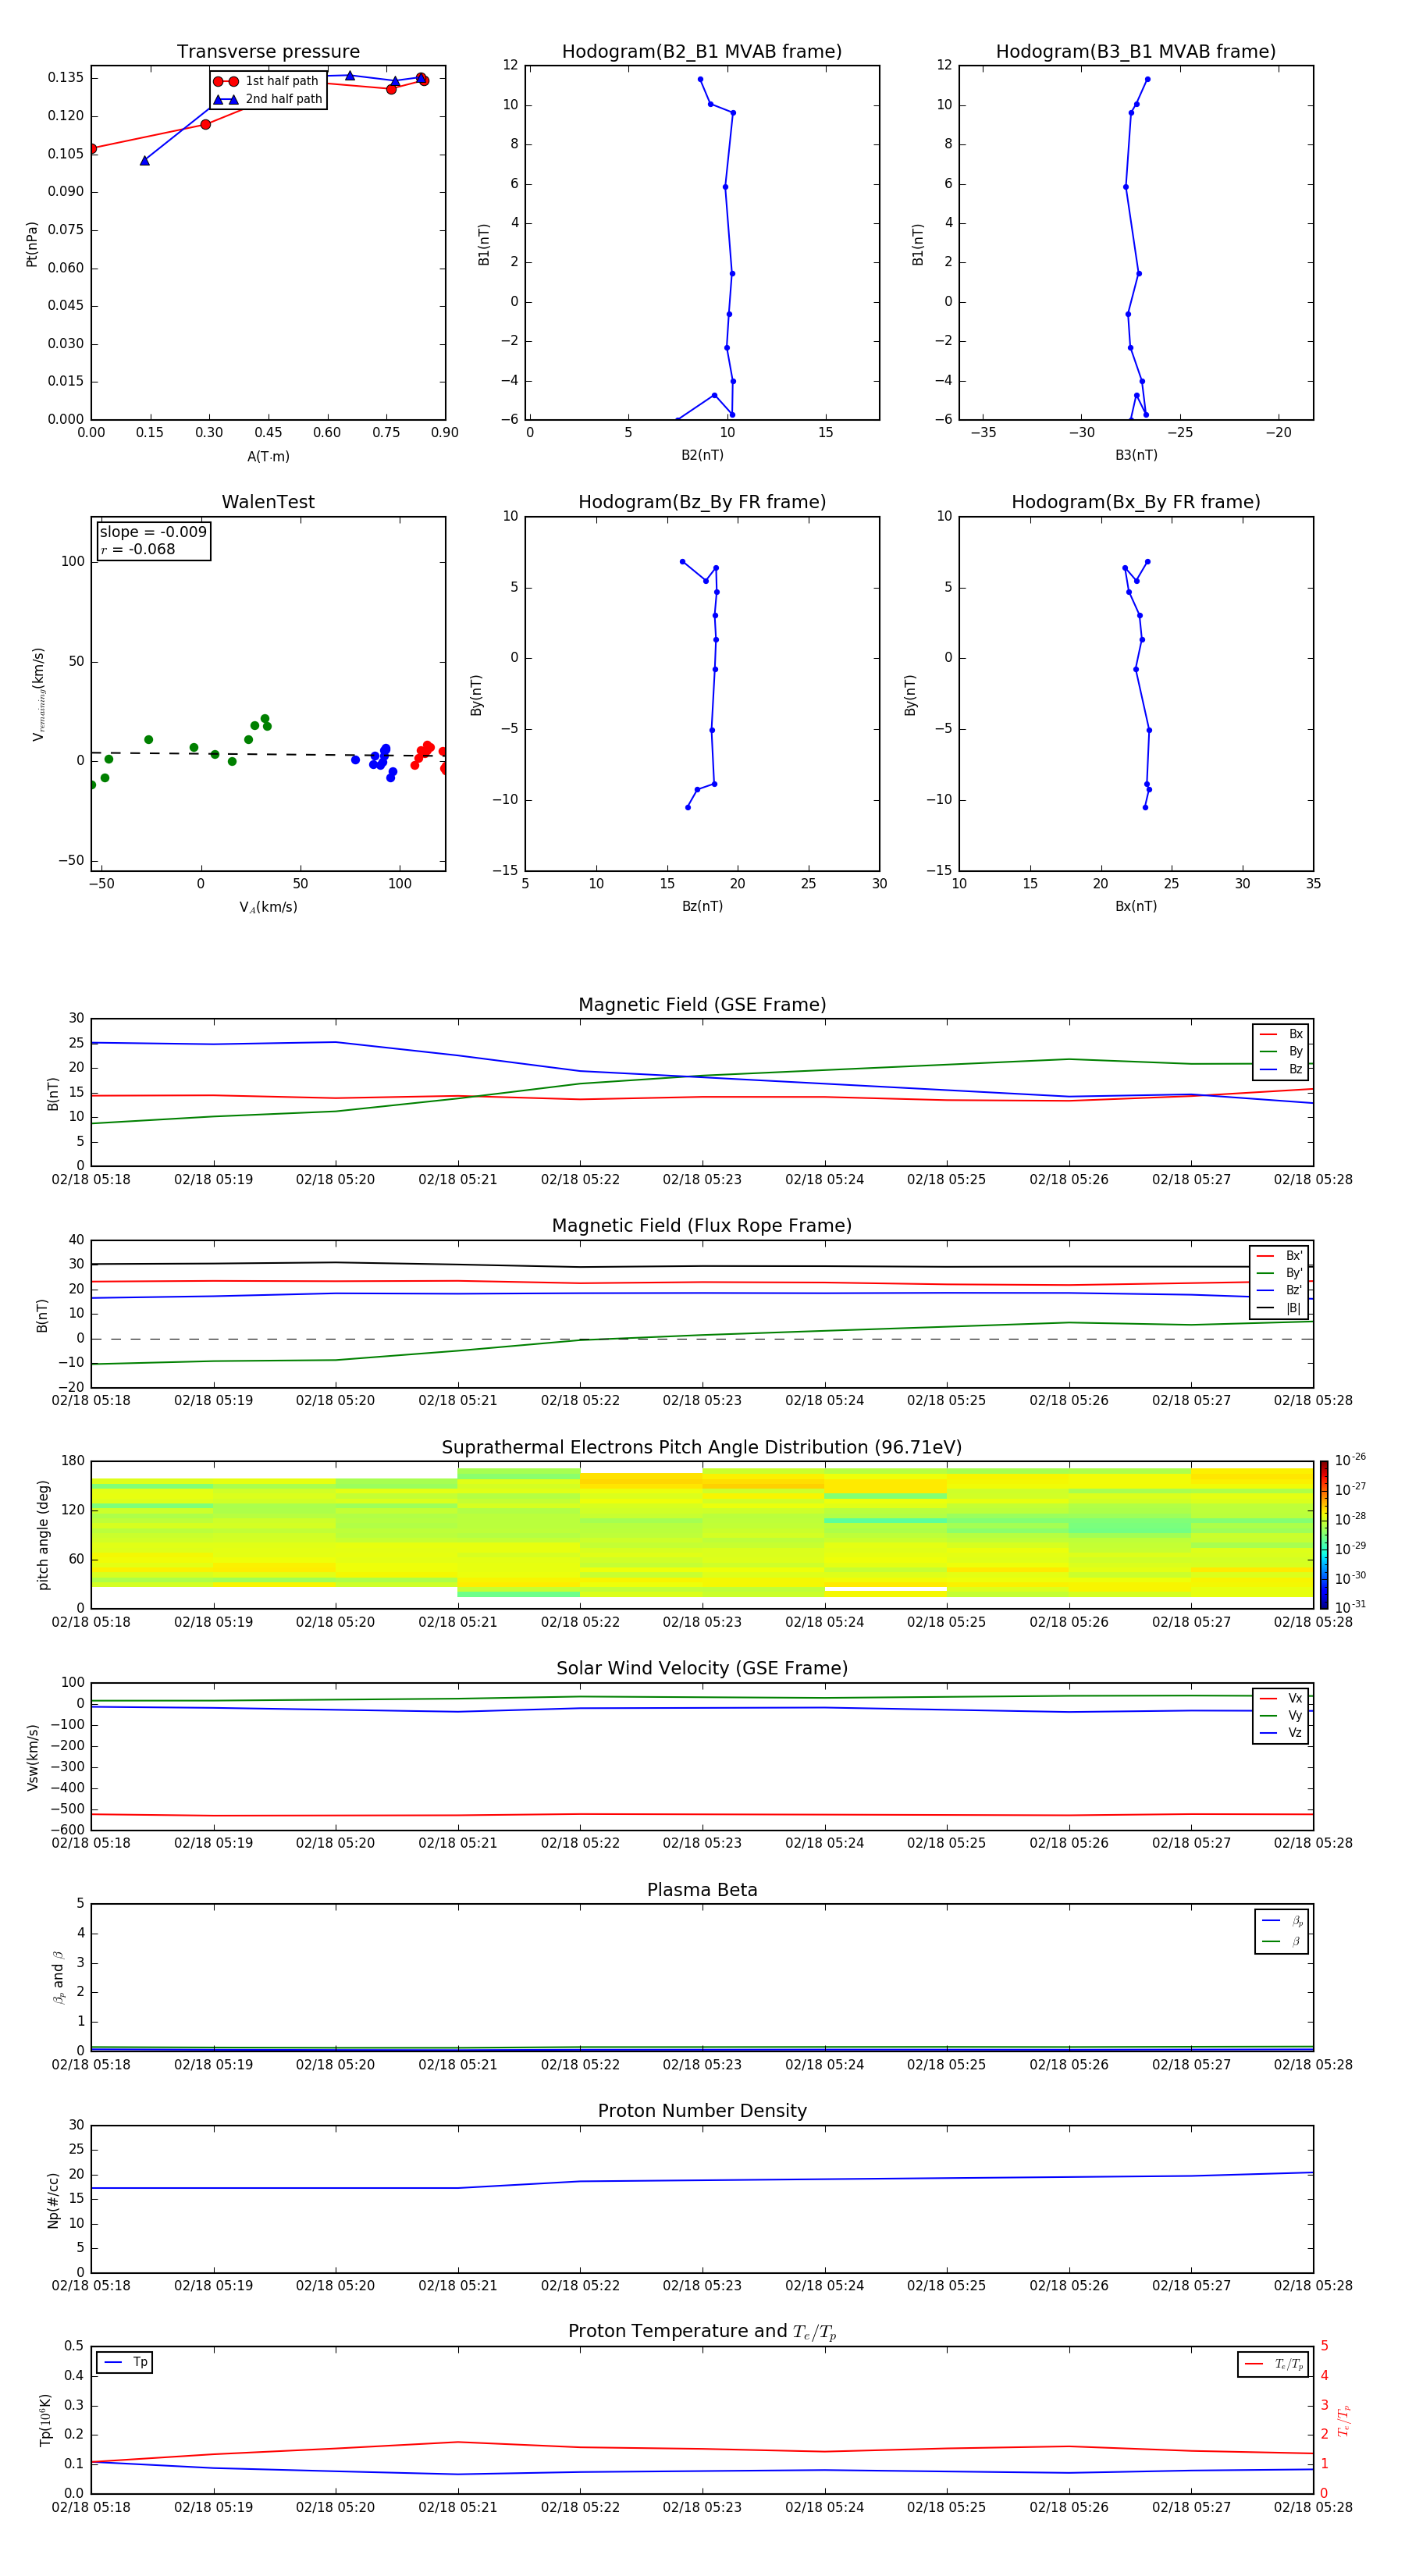1405x2576 pixels.
Task: Click 'By' in the GSE magnetic field legend
Action: (1295, 1052)
